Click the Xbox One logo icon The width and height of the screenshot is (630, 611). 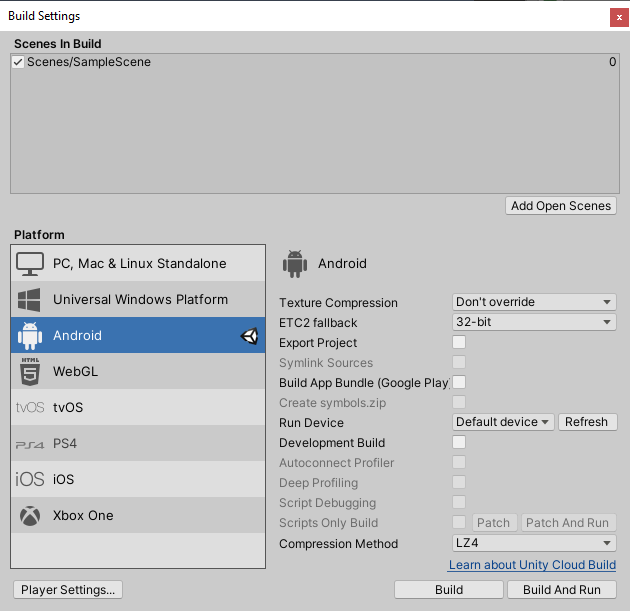[30, 515]
